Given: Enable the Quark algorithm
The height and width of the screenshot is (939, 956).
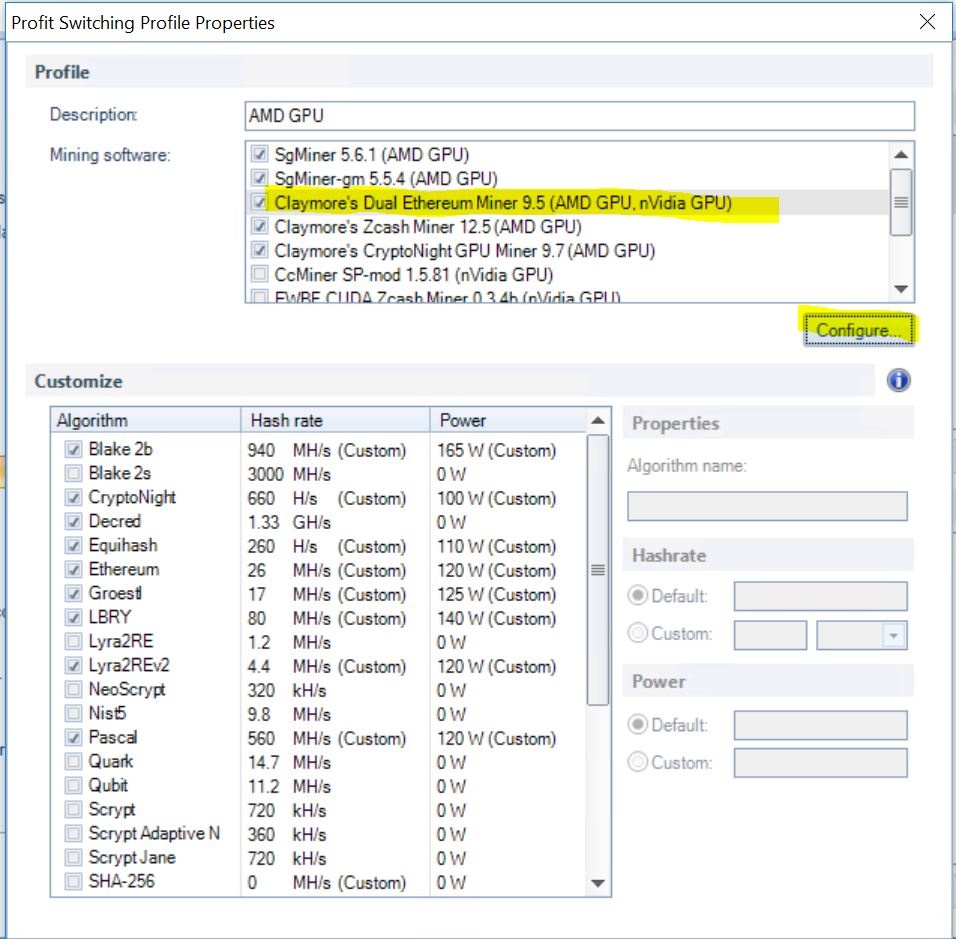Looking at the screenshot, I should pos(73,762).
